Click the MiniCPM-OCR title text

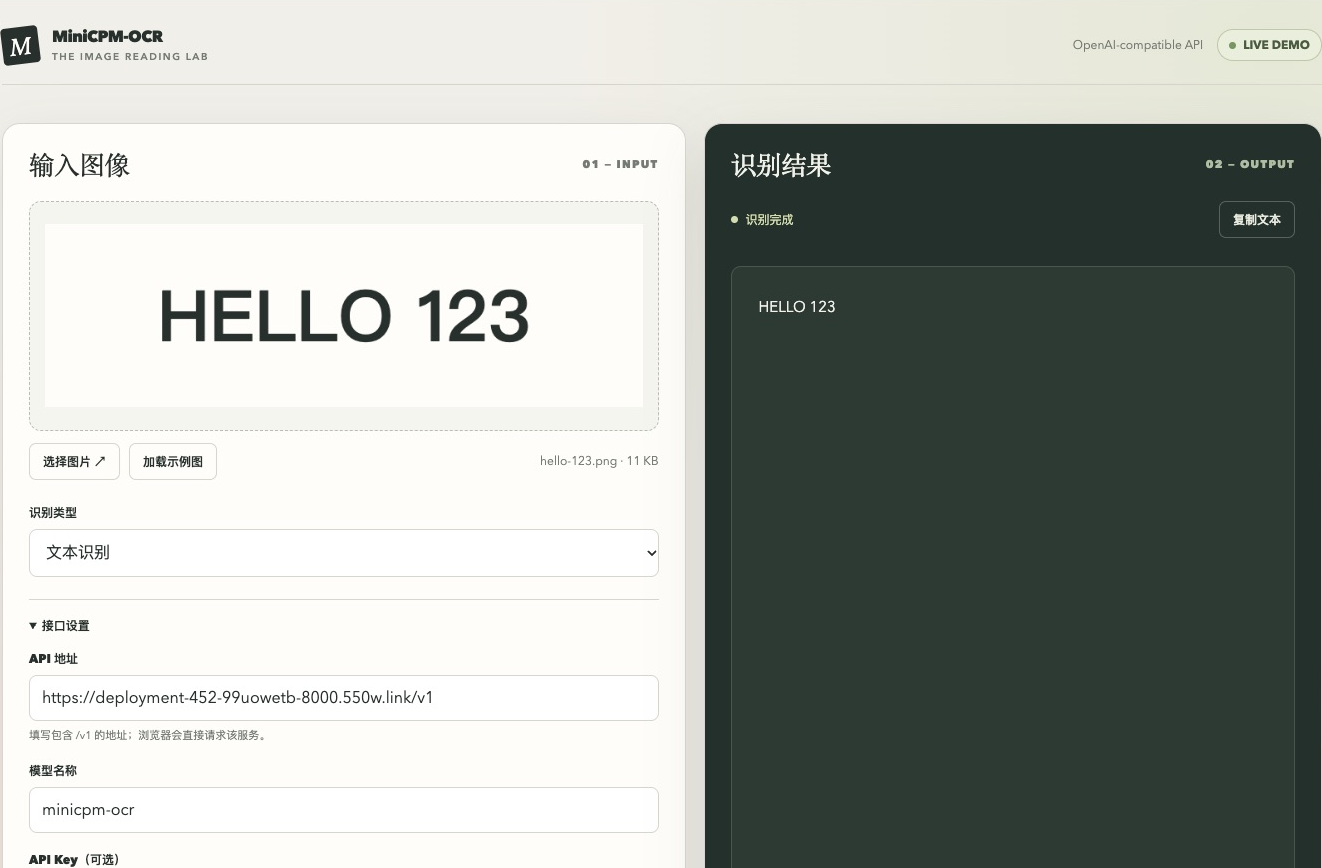coord(108,36)
